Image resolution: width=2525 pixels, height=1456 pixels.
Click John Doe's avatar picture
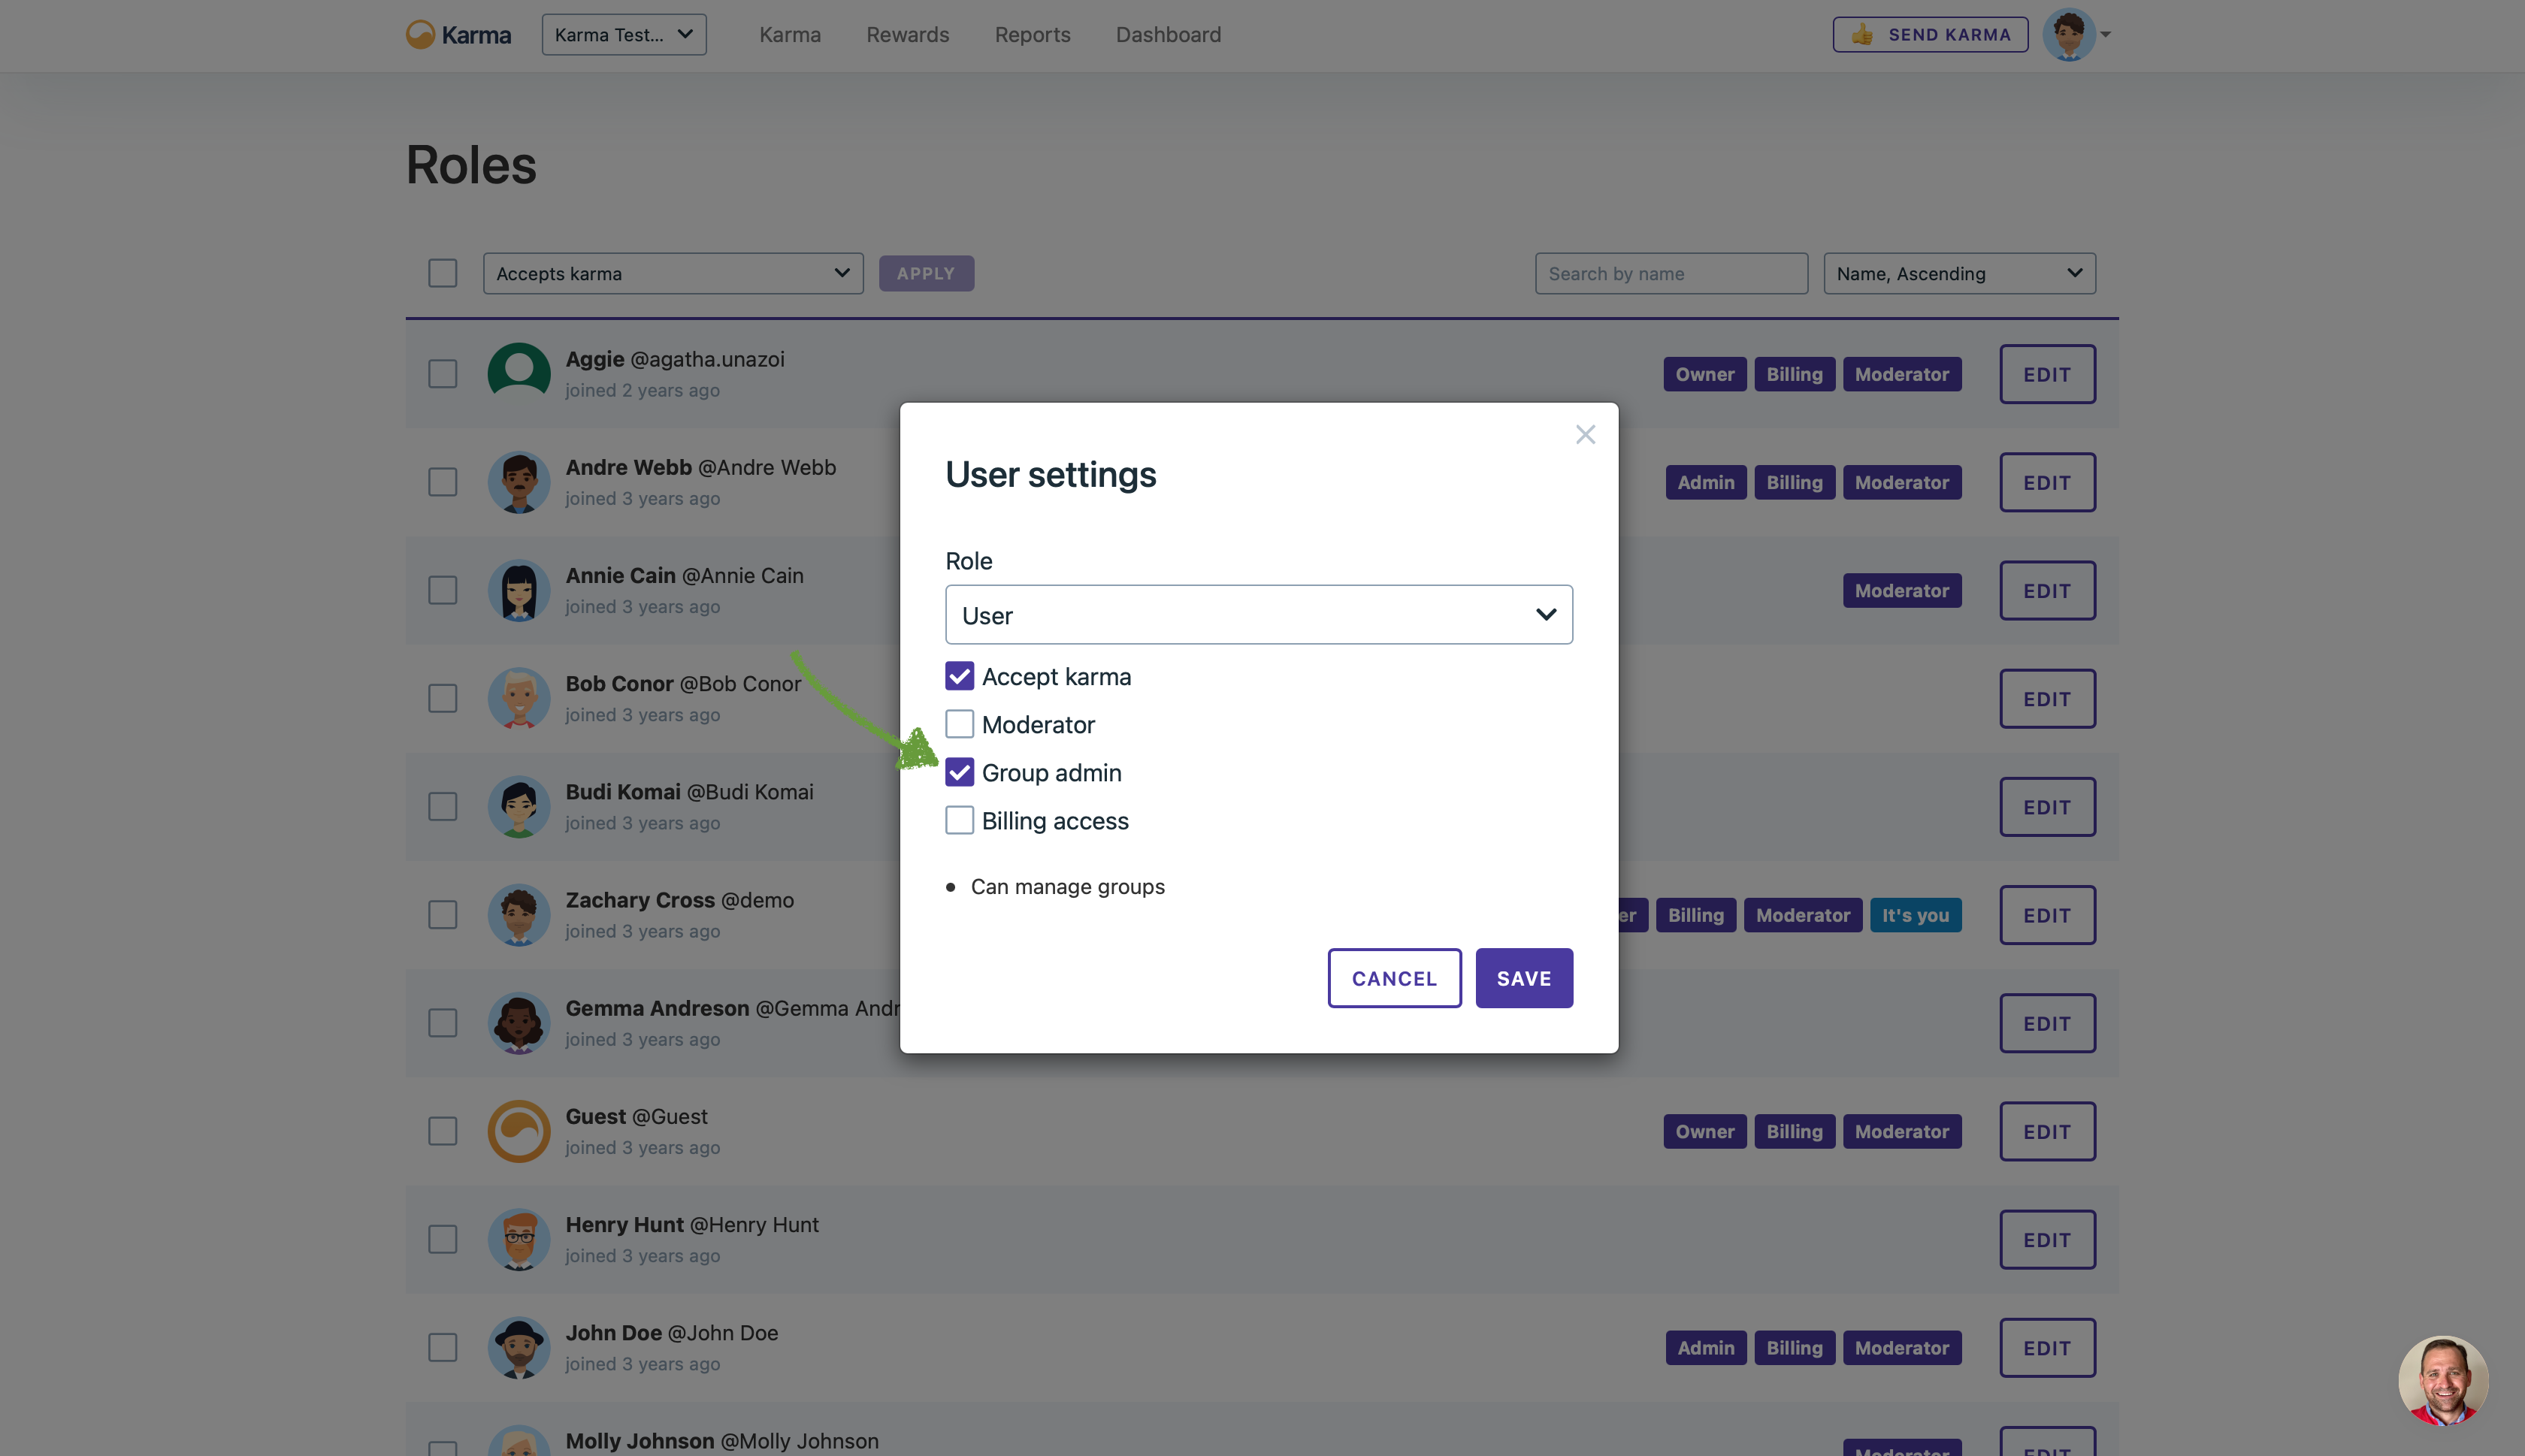[x=518, y=1347]
